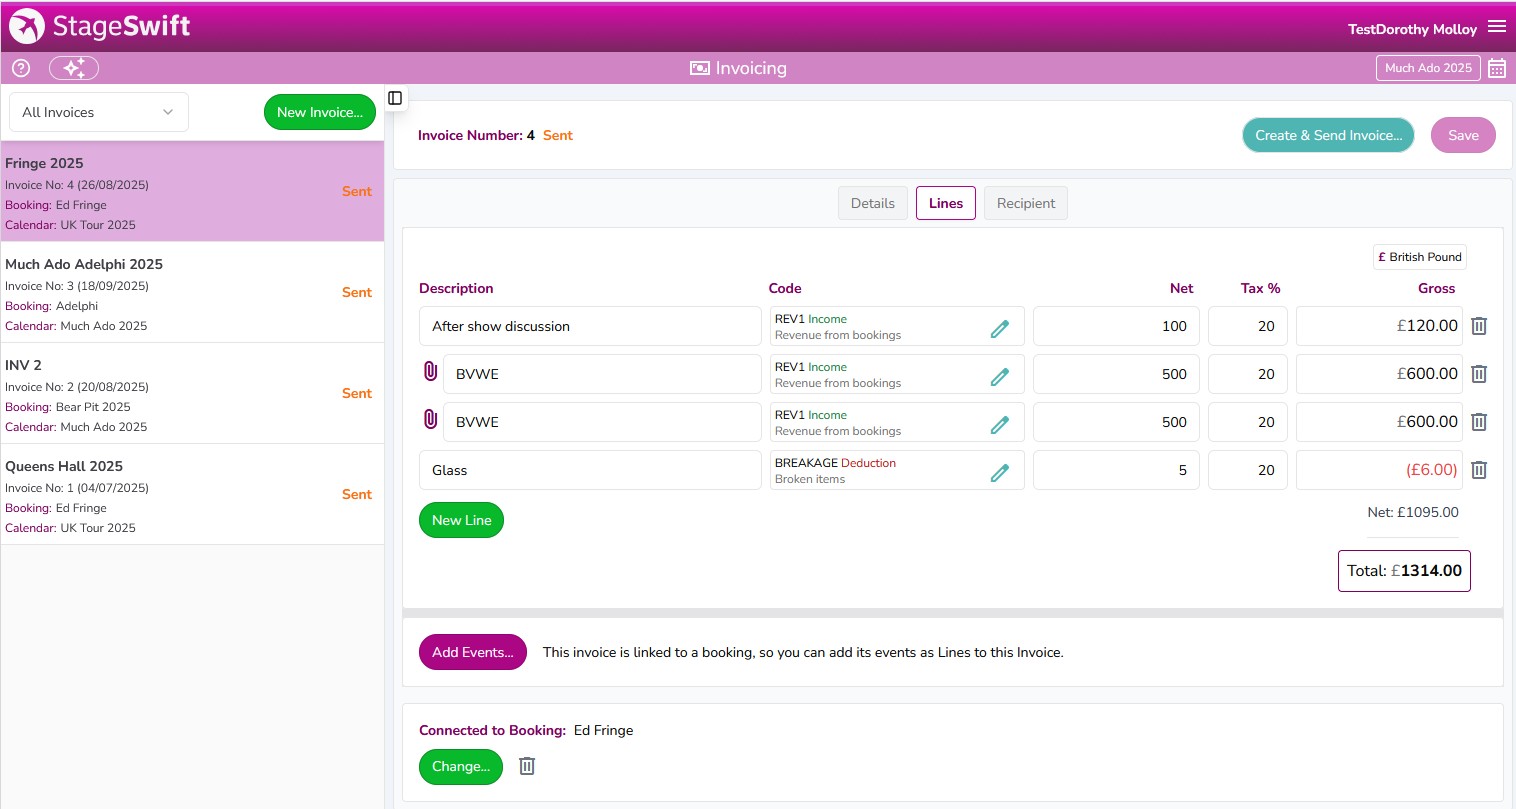Click the £120.00 gross field
Viewport: 1516px width, 809px height.
[1379, 326]
